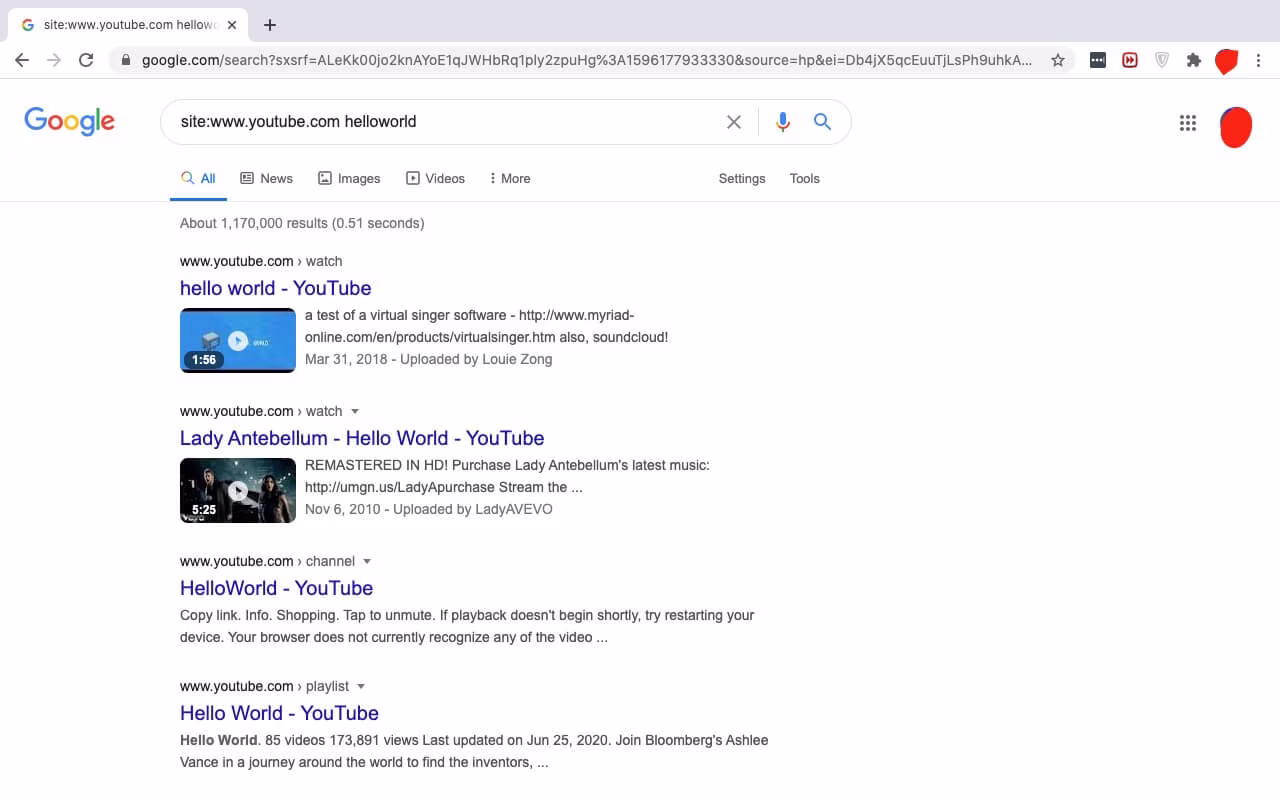Screen dimensions: 1280x800
Task: Expand dropdown arrow beside playlist result URL
Action: [361, 686]
